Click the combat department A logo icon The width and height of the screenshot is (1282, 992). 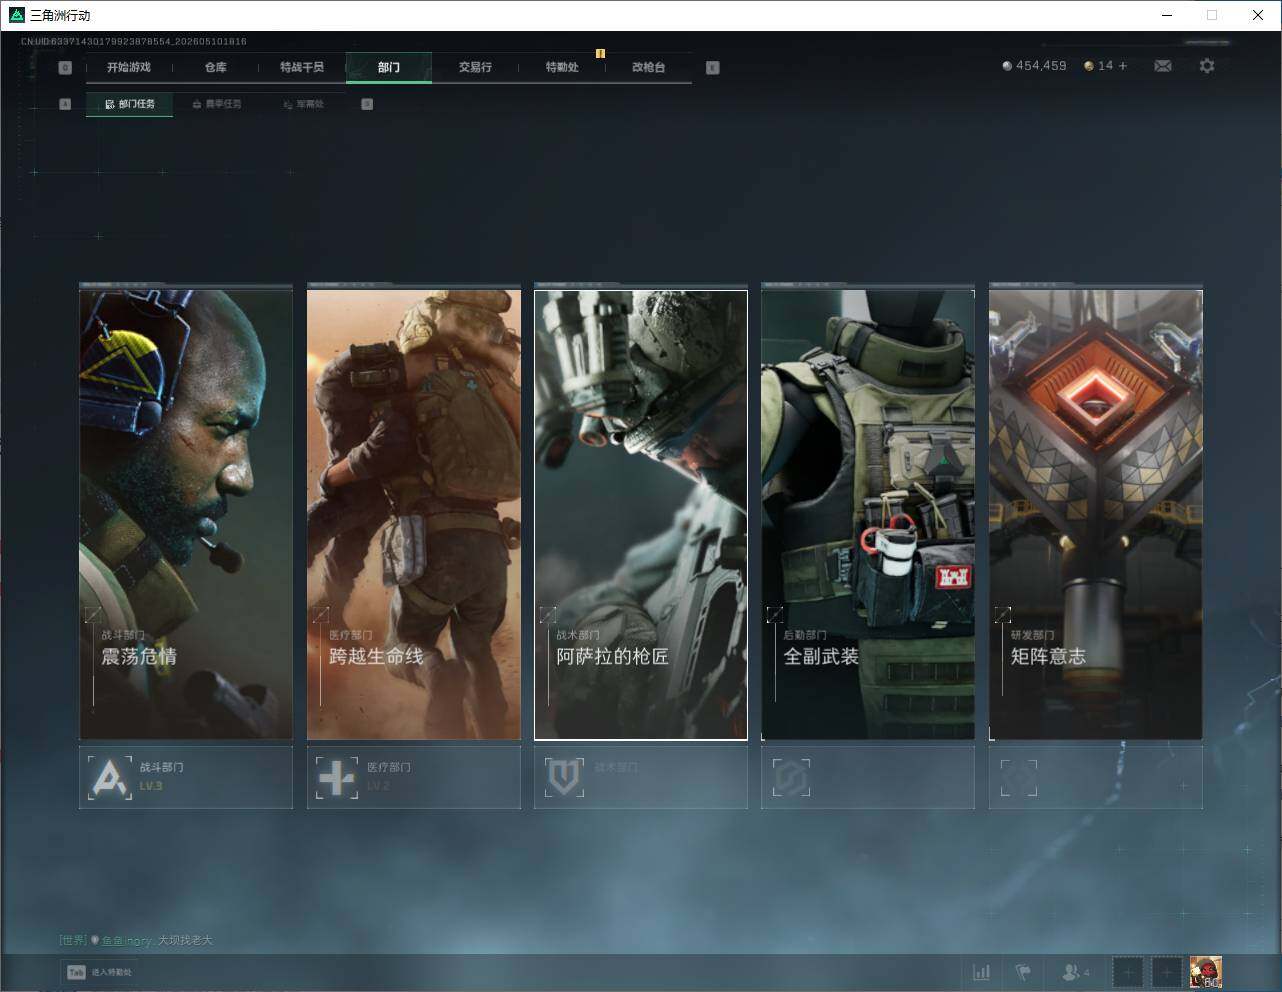[109, 777]
